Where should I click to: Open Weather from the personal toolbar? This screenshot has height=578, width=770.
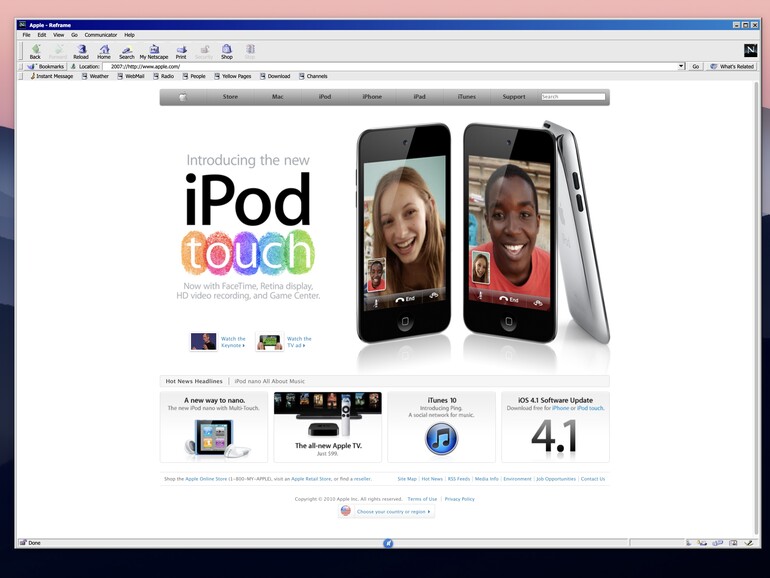pos(95,76)
